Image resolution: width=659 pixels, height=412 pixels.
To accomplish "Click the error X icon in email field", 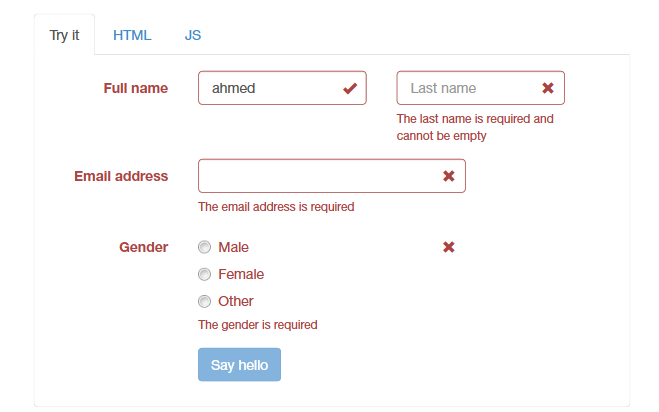I will pos(449,176).
